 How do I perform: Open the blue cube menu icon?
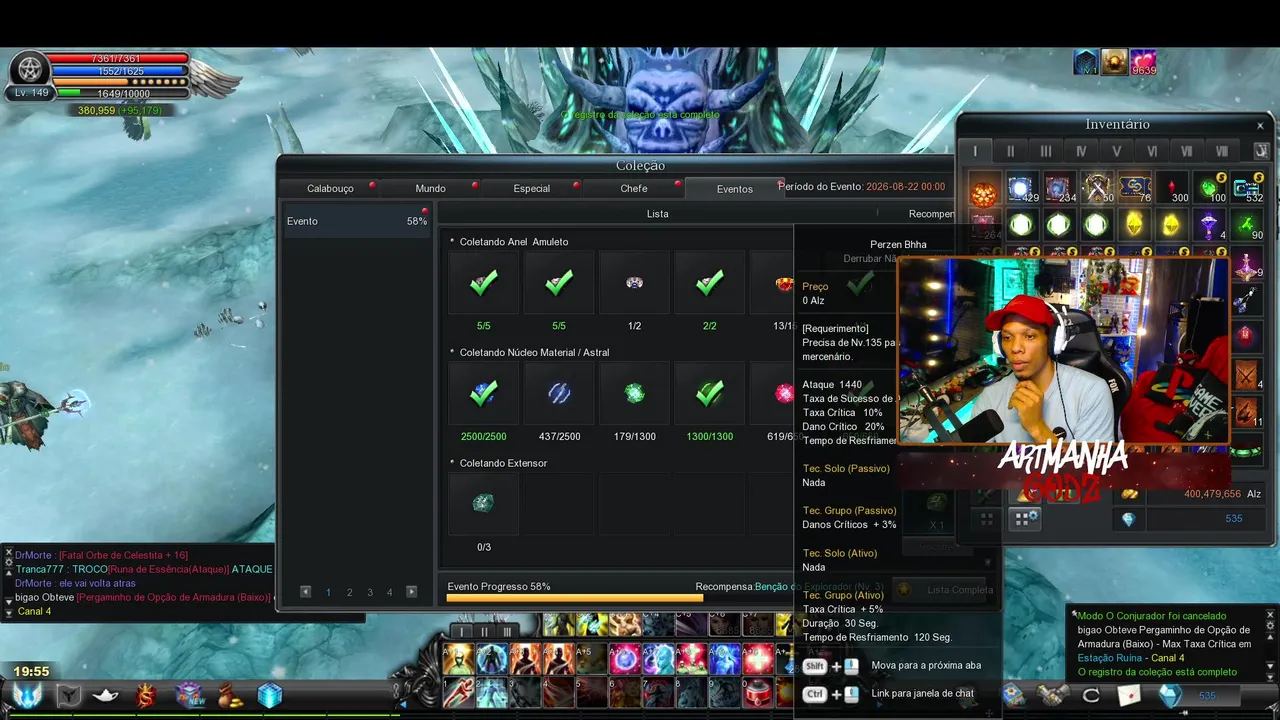coord(270,696)
